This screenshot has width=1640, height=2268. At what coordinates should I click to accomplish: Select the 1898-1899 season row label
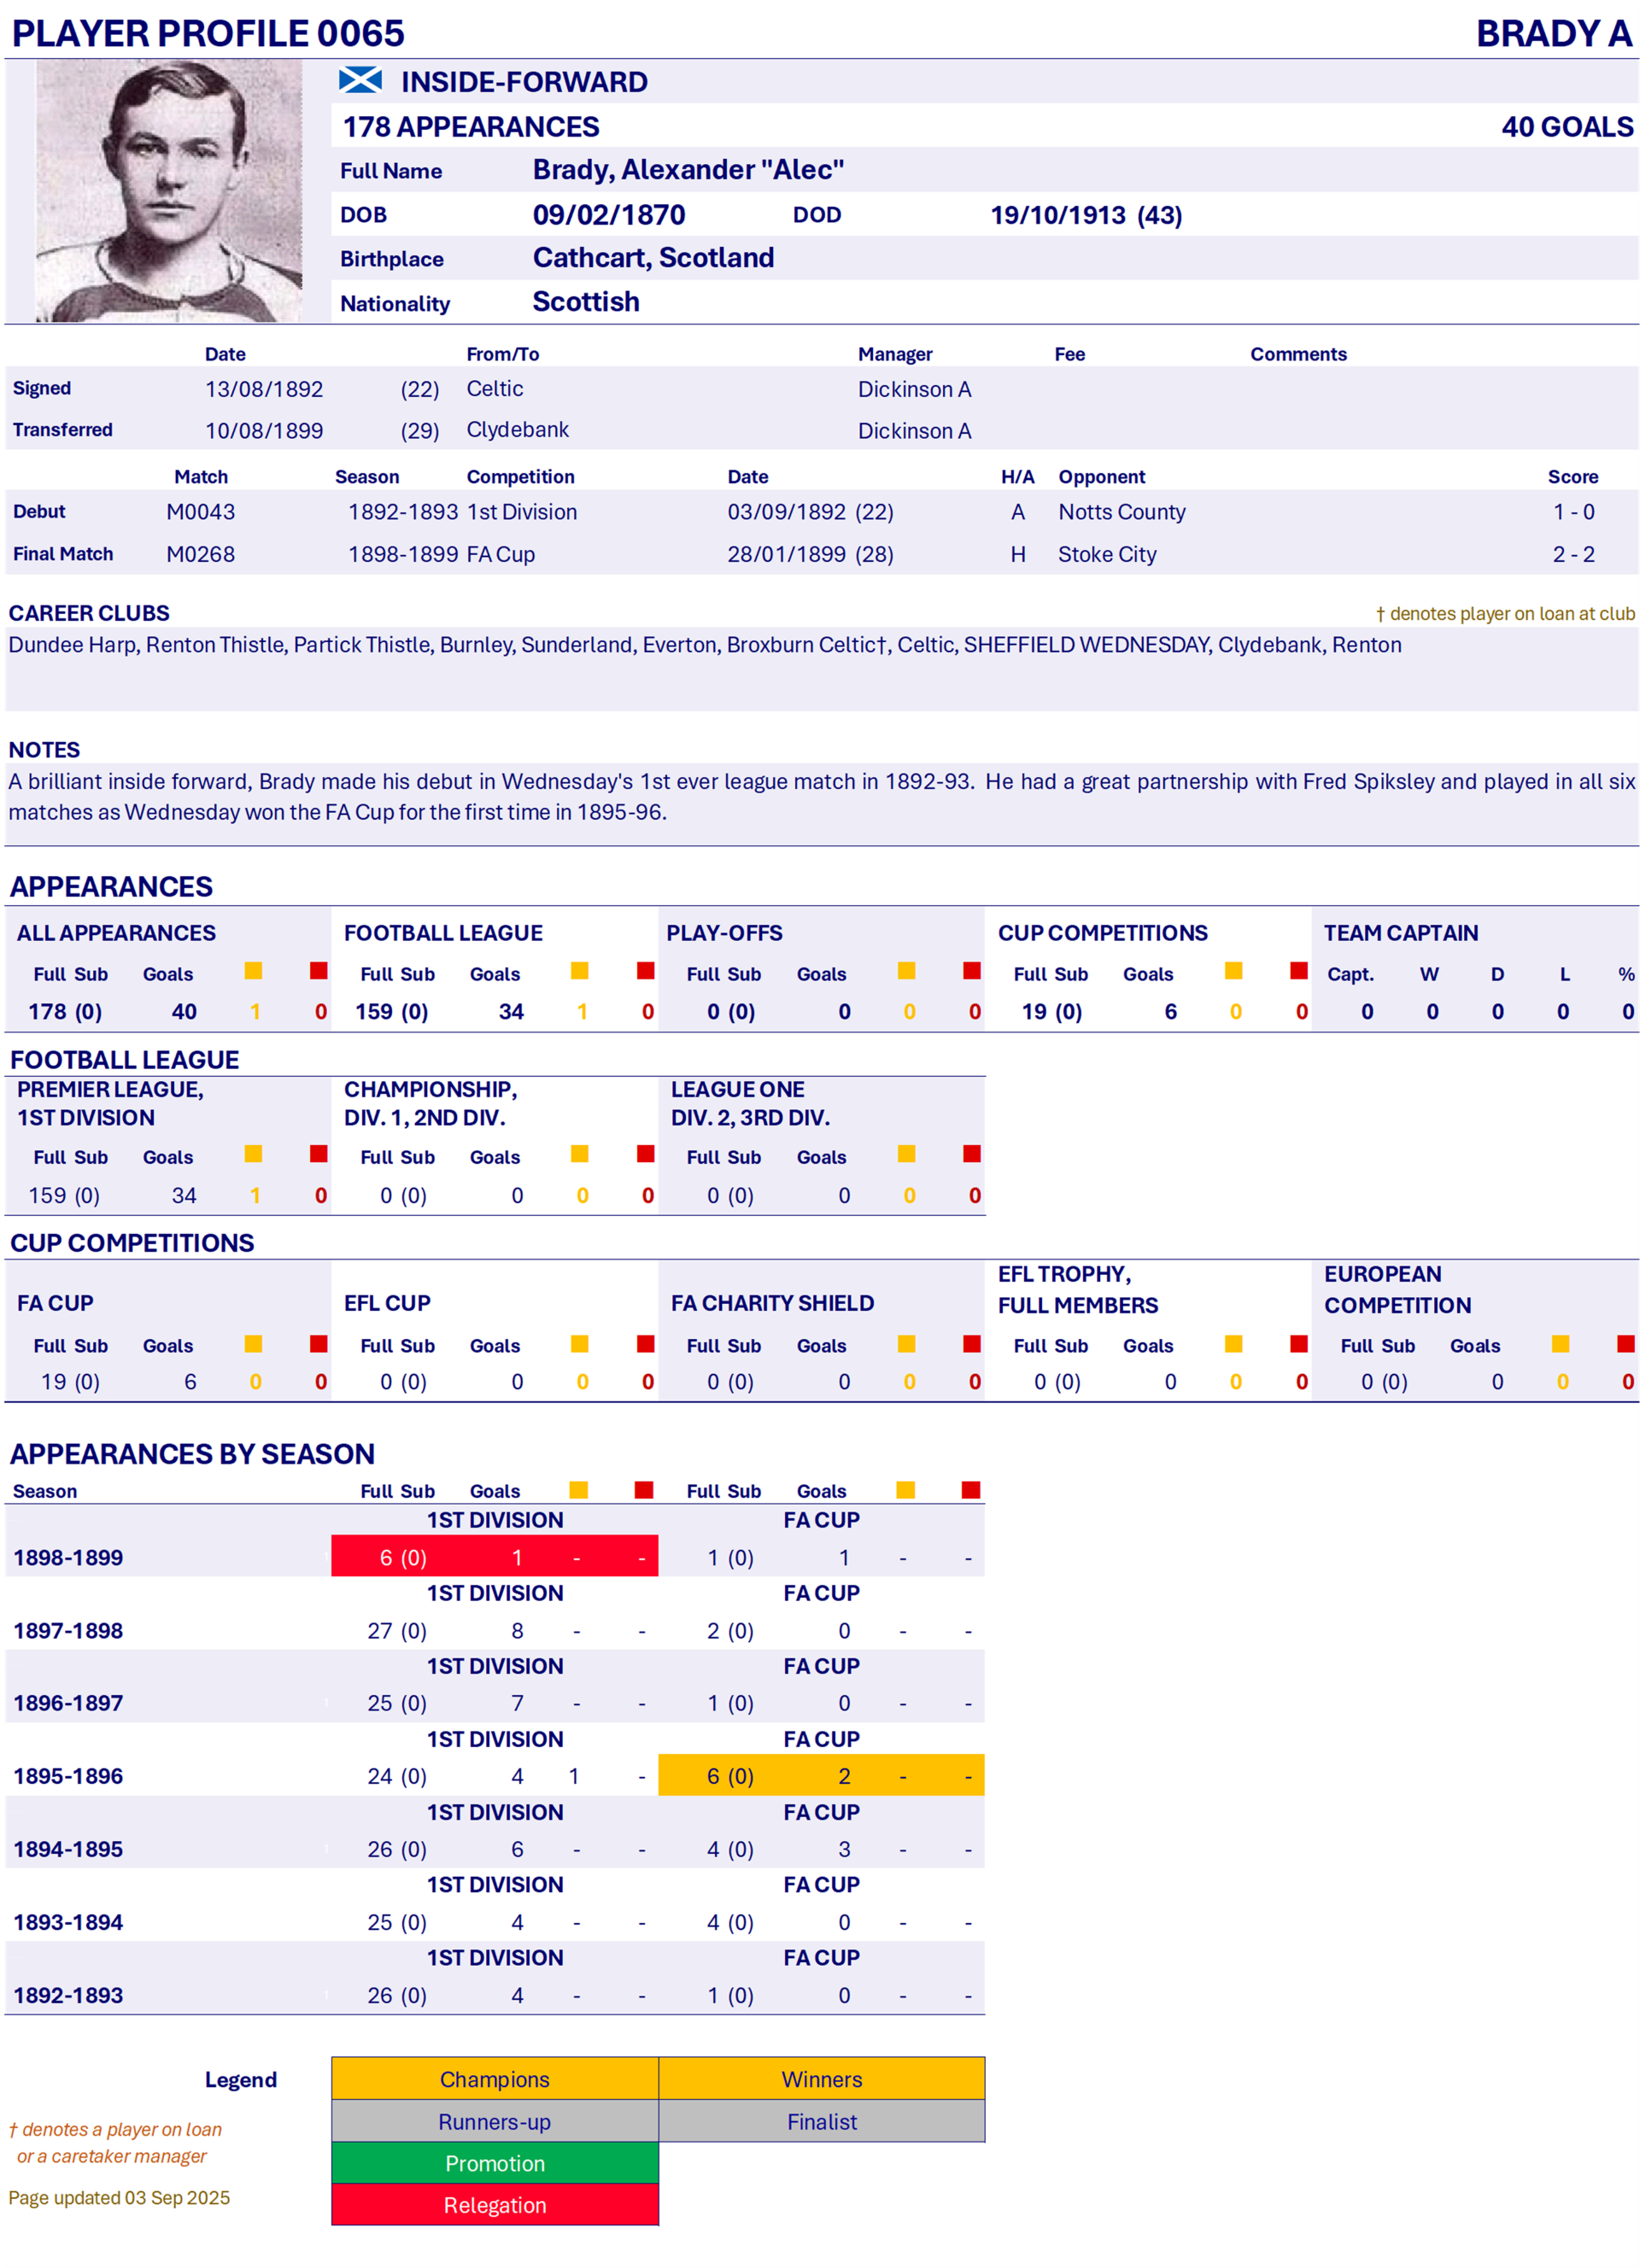68,1557
